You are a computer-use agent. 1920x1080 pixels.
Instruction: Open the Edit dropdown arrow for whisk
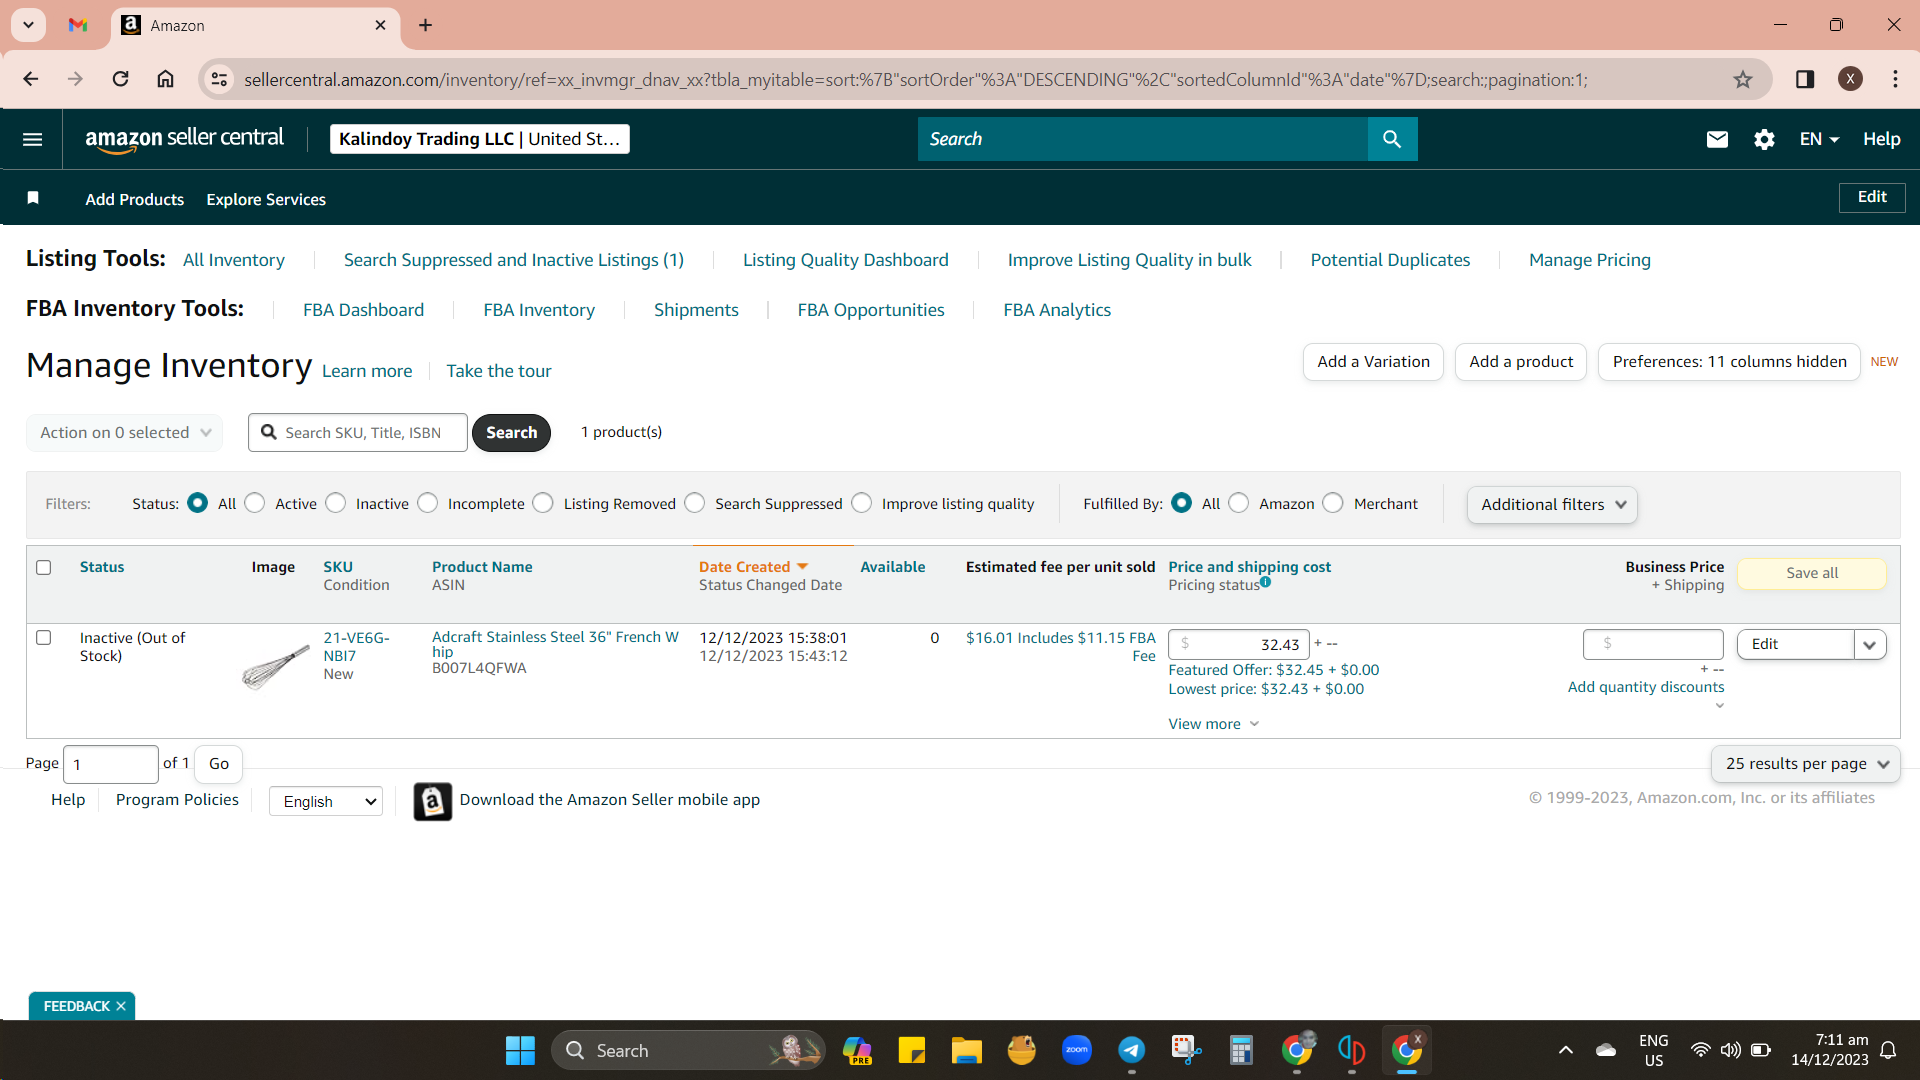pos(1869,644)
